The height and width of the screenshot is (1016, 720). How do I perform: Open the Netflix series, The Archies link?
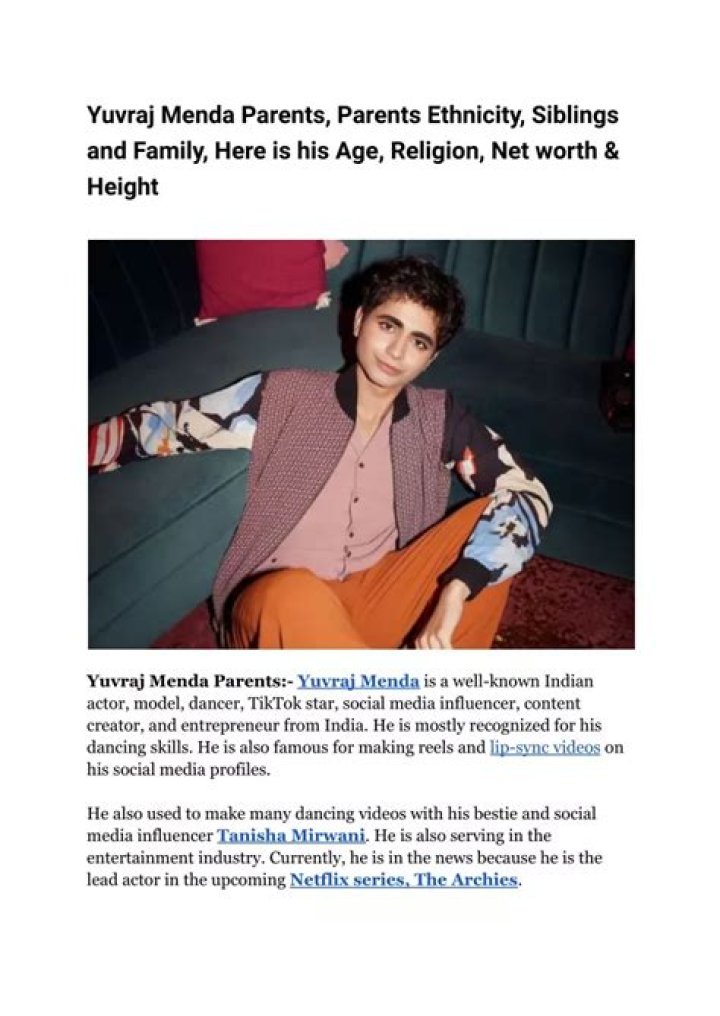[404, 880]
